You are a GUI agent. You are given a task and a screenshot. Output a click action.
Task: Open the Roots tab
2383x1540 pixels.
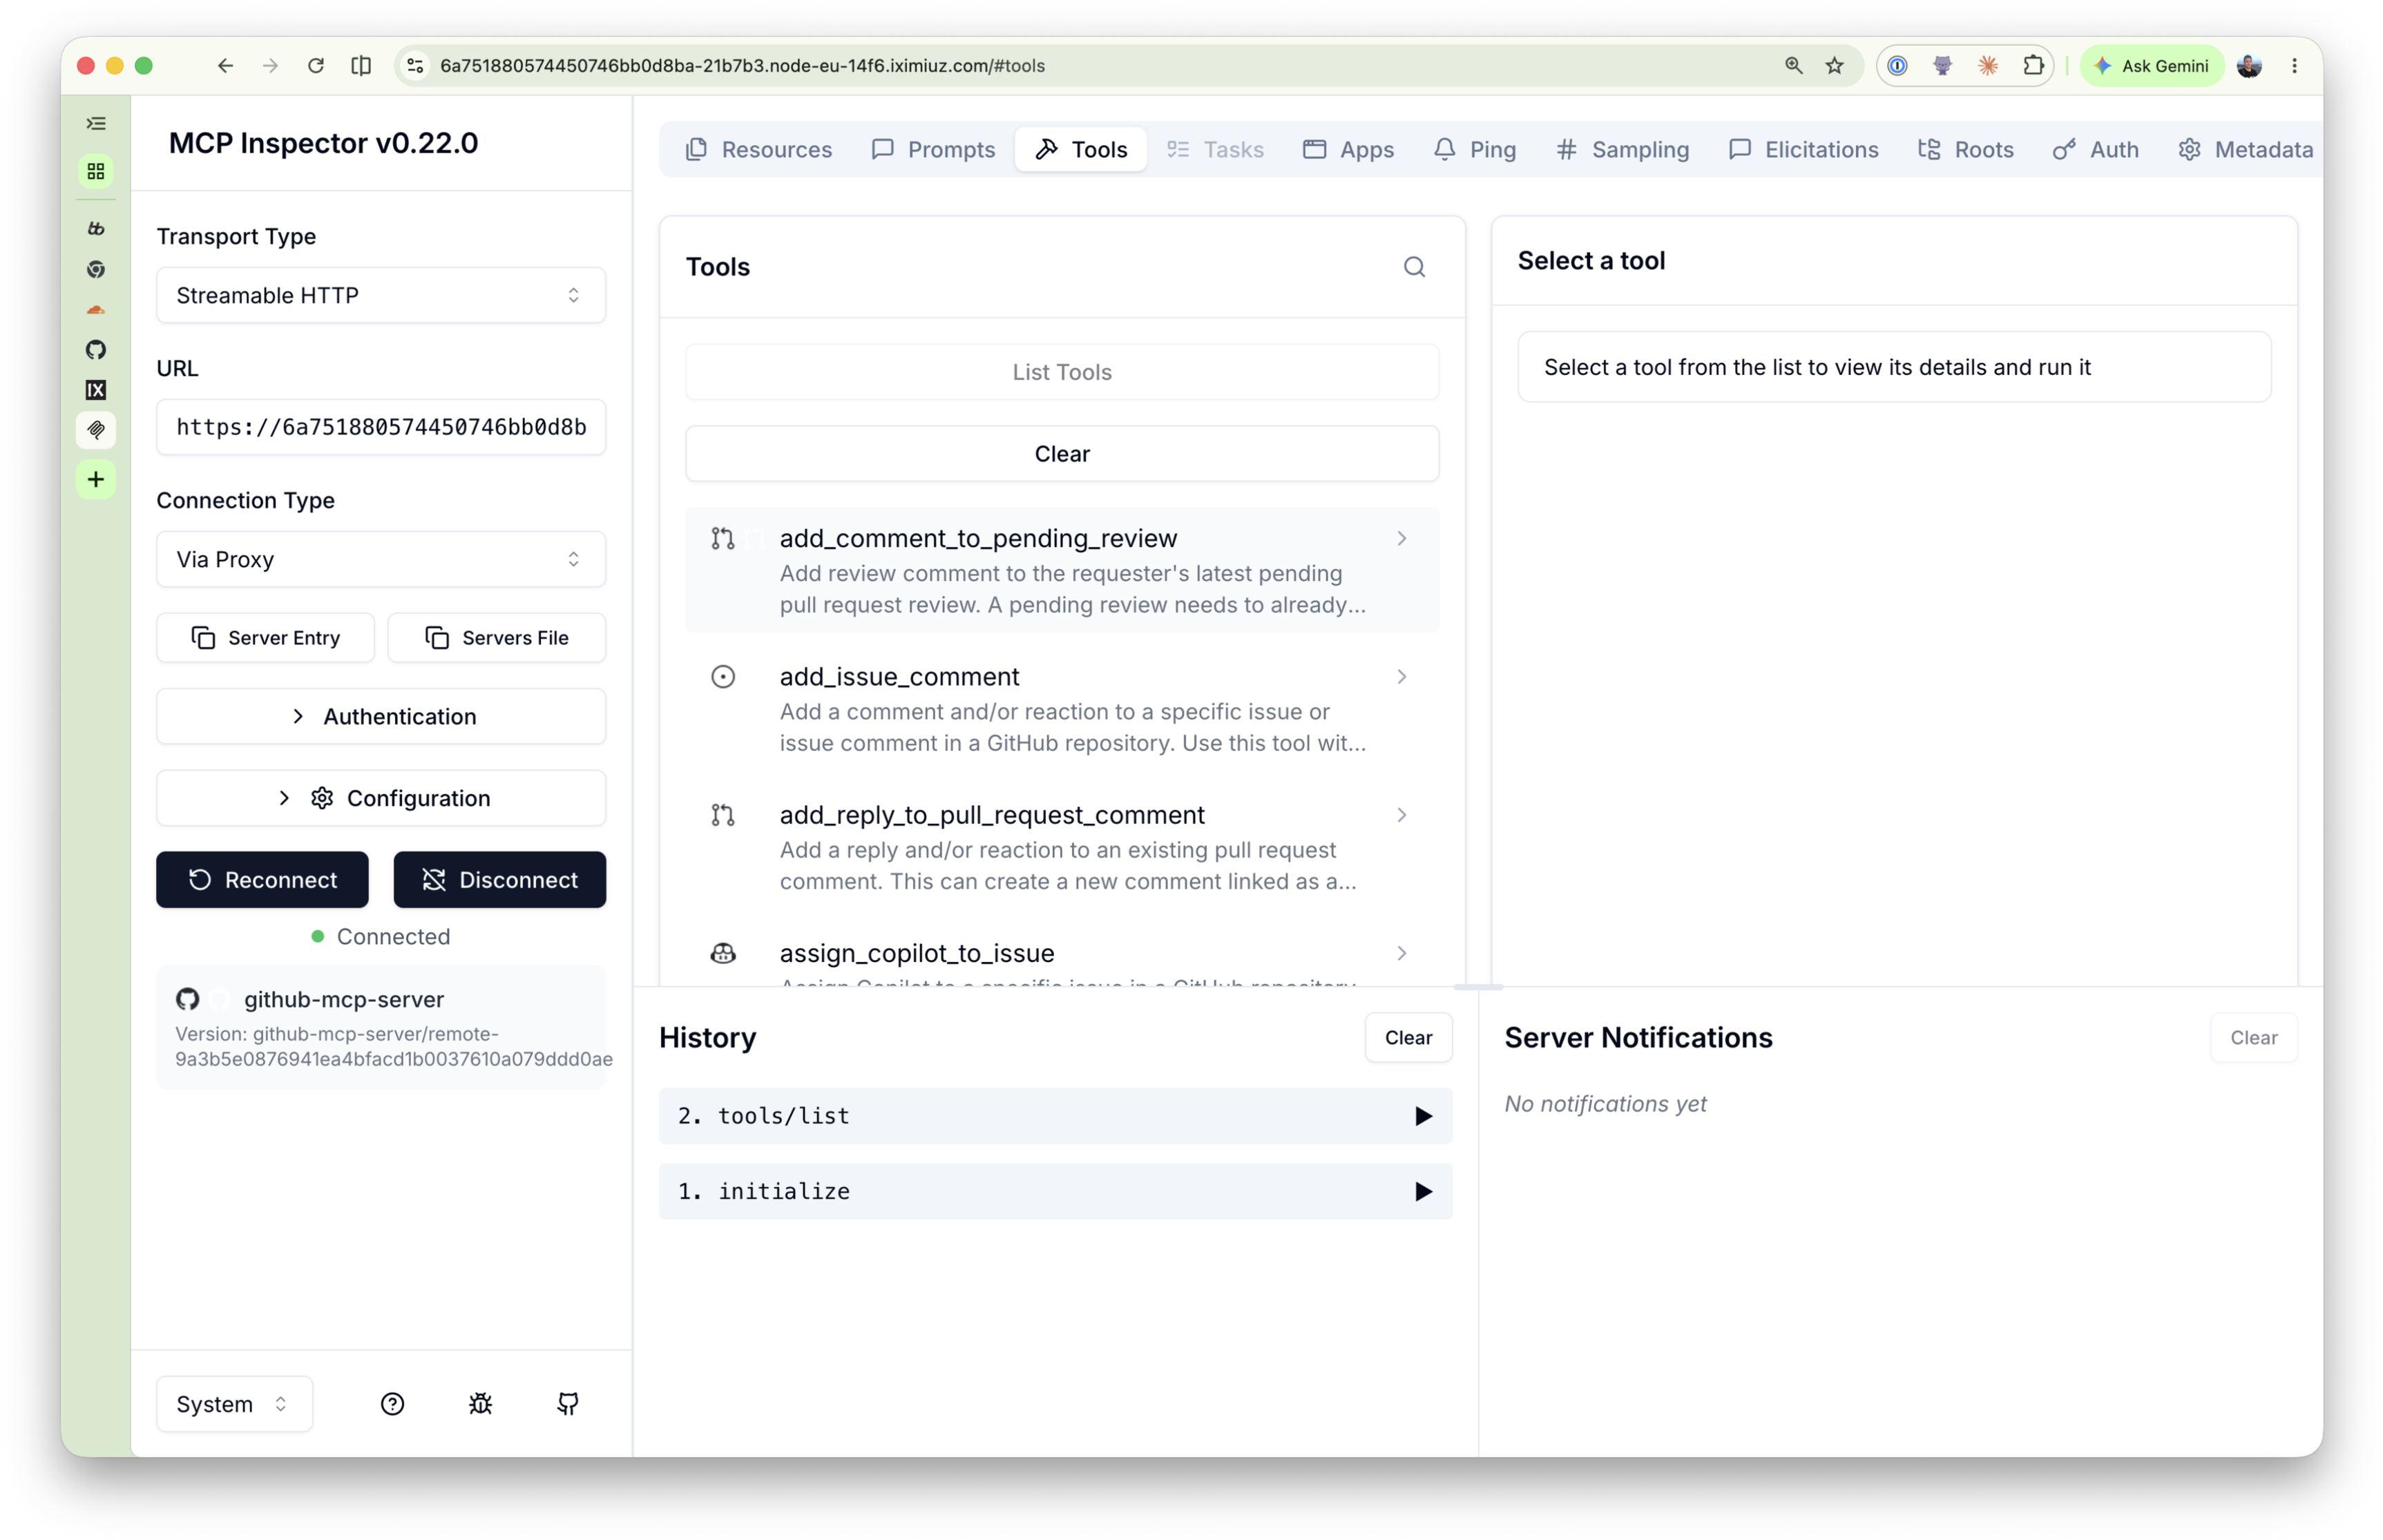[x=1965, y=150]
